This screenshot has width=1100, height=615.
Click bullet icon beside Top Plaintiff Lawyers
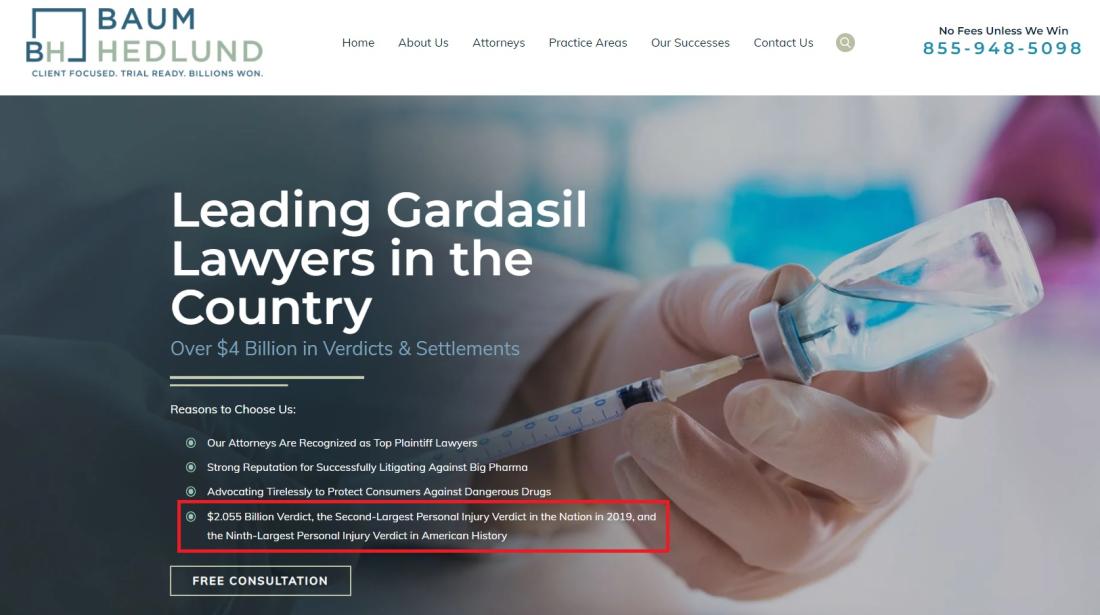pyautogui.click(x=191, y=443)
